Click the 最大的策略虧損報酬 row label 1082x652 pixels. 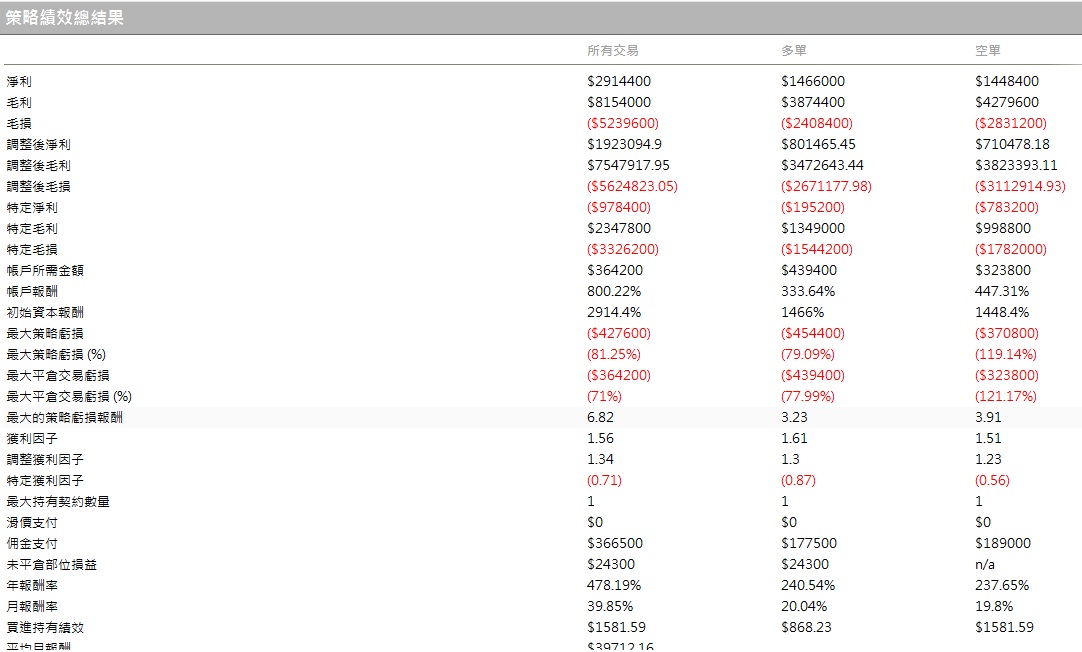64,417
